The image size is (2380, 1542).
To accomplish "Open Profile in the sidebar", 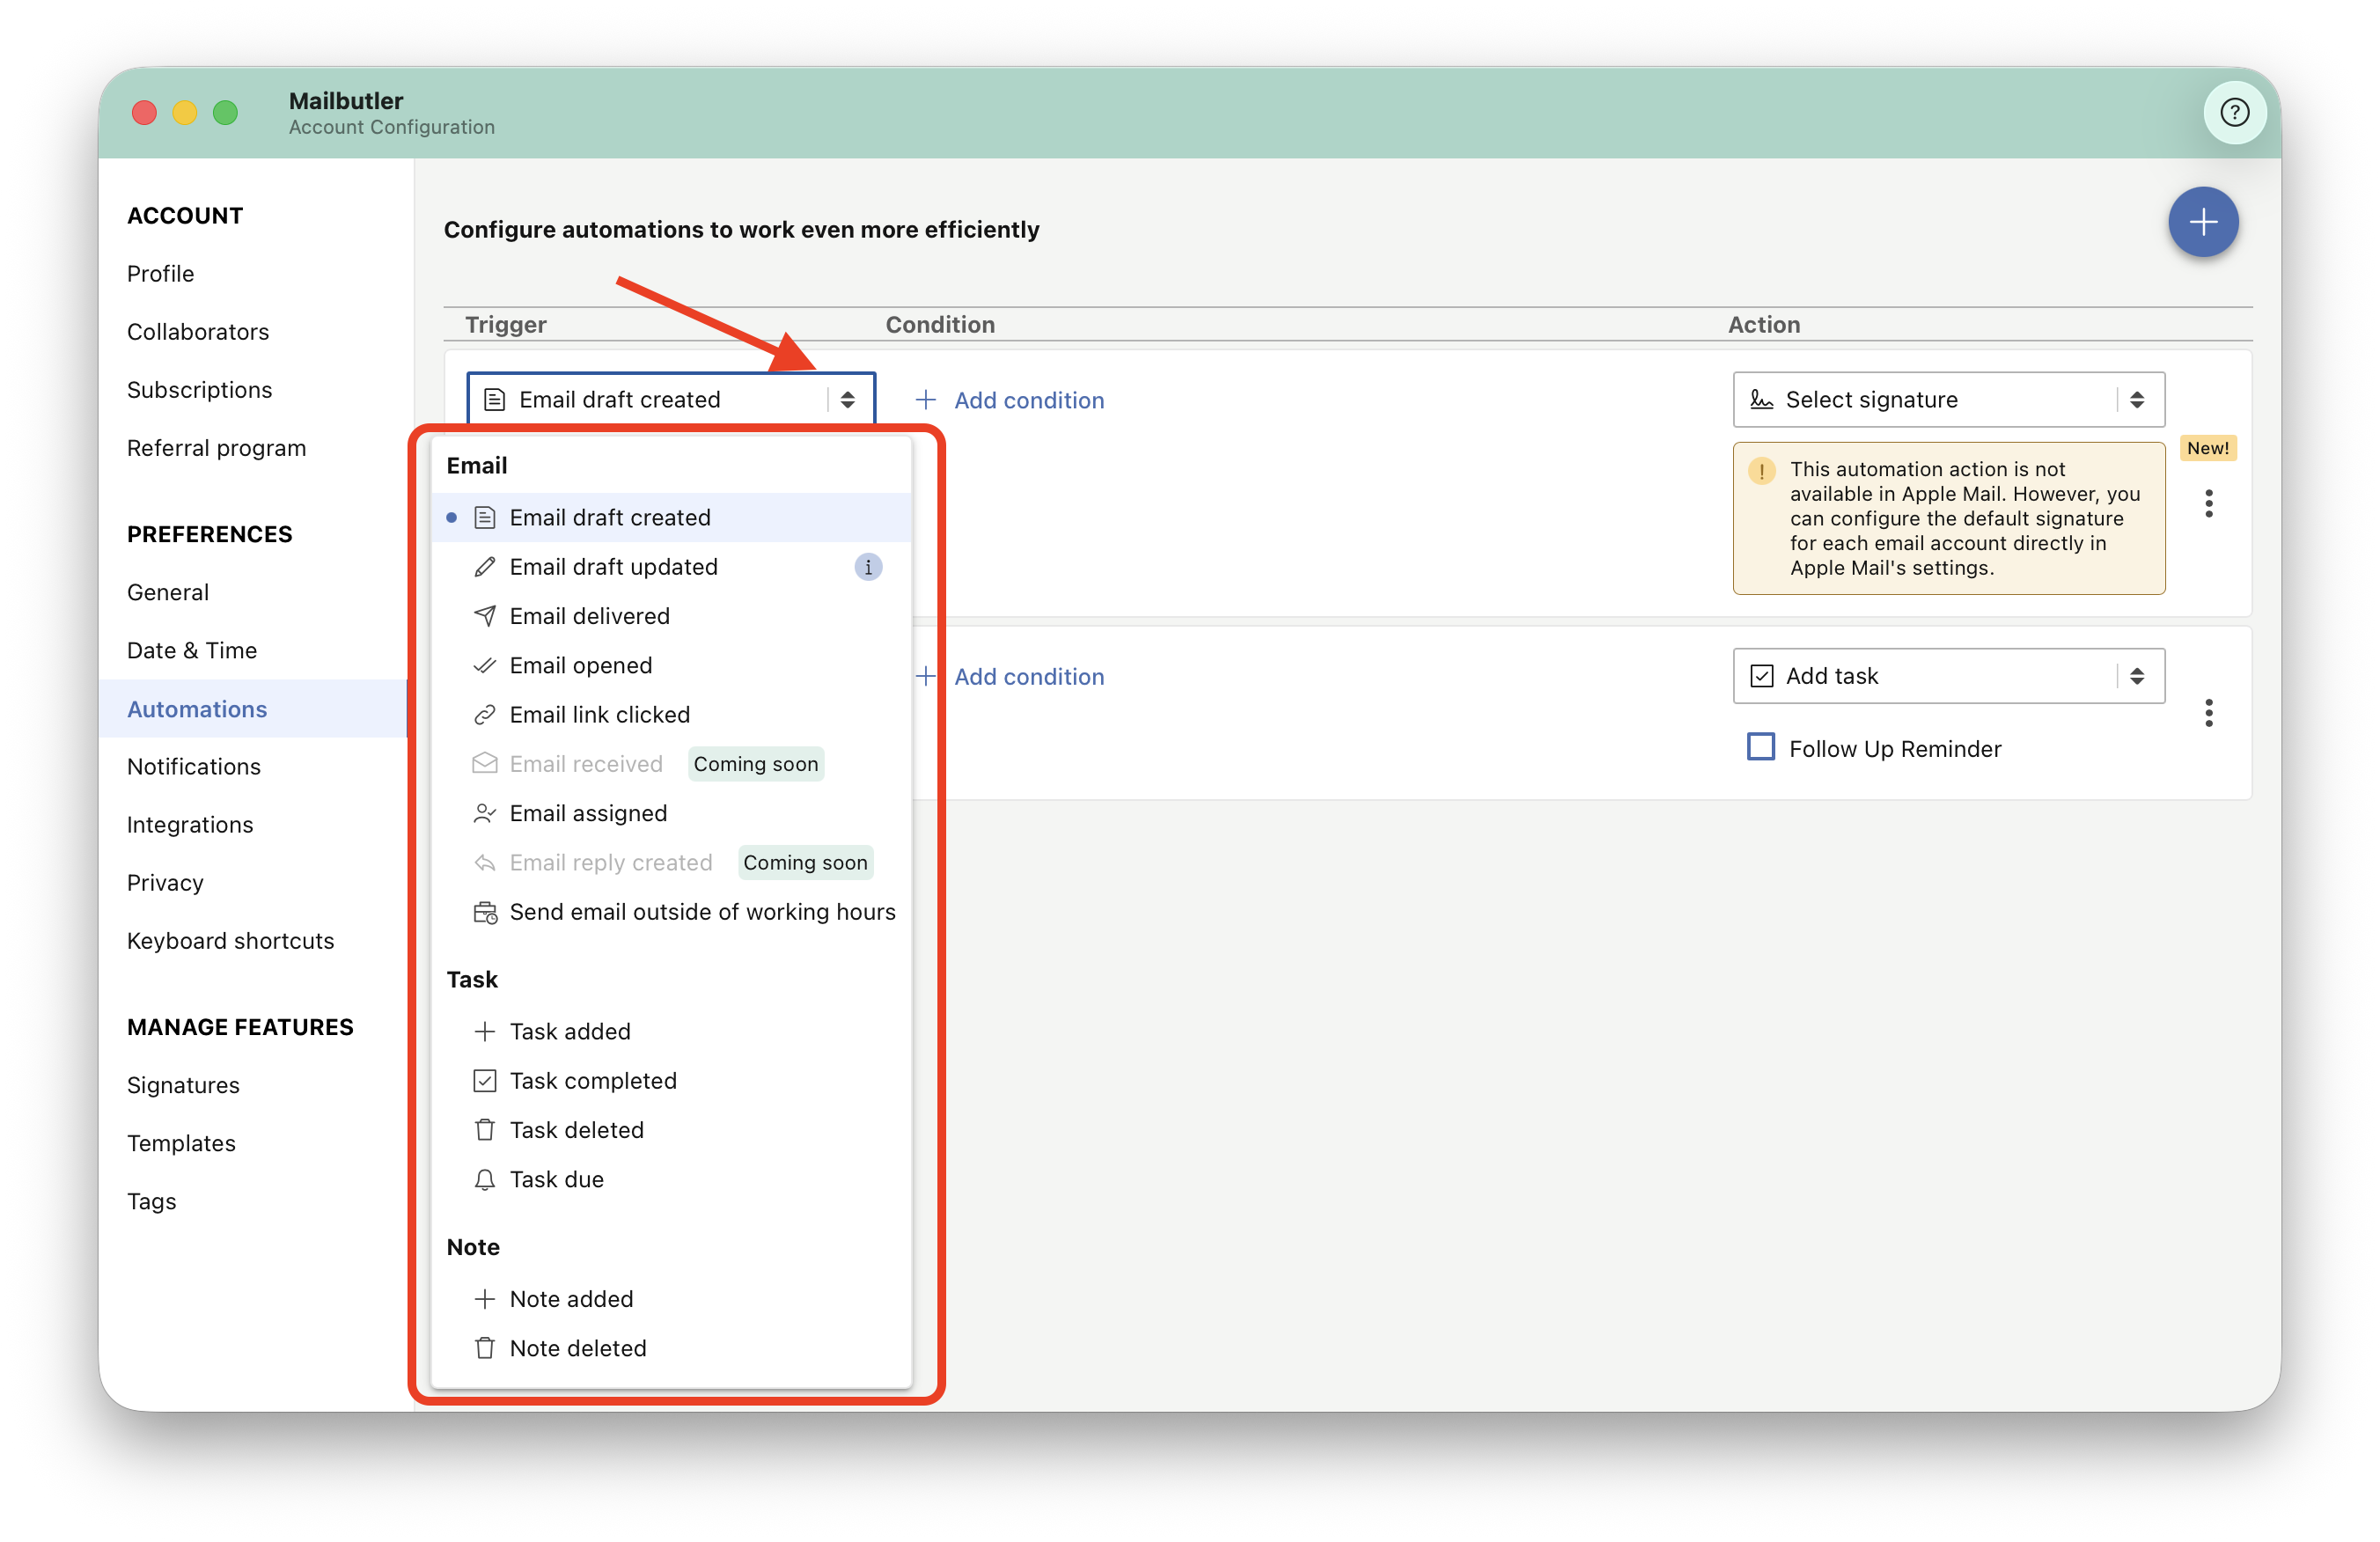I will pyautogui.click(x=161, y=274).
